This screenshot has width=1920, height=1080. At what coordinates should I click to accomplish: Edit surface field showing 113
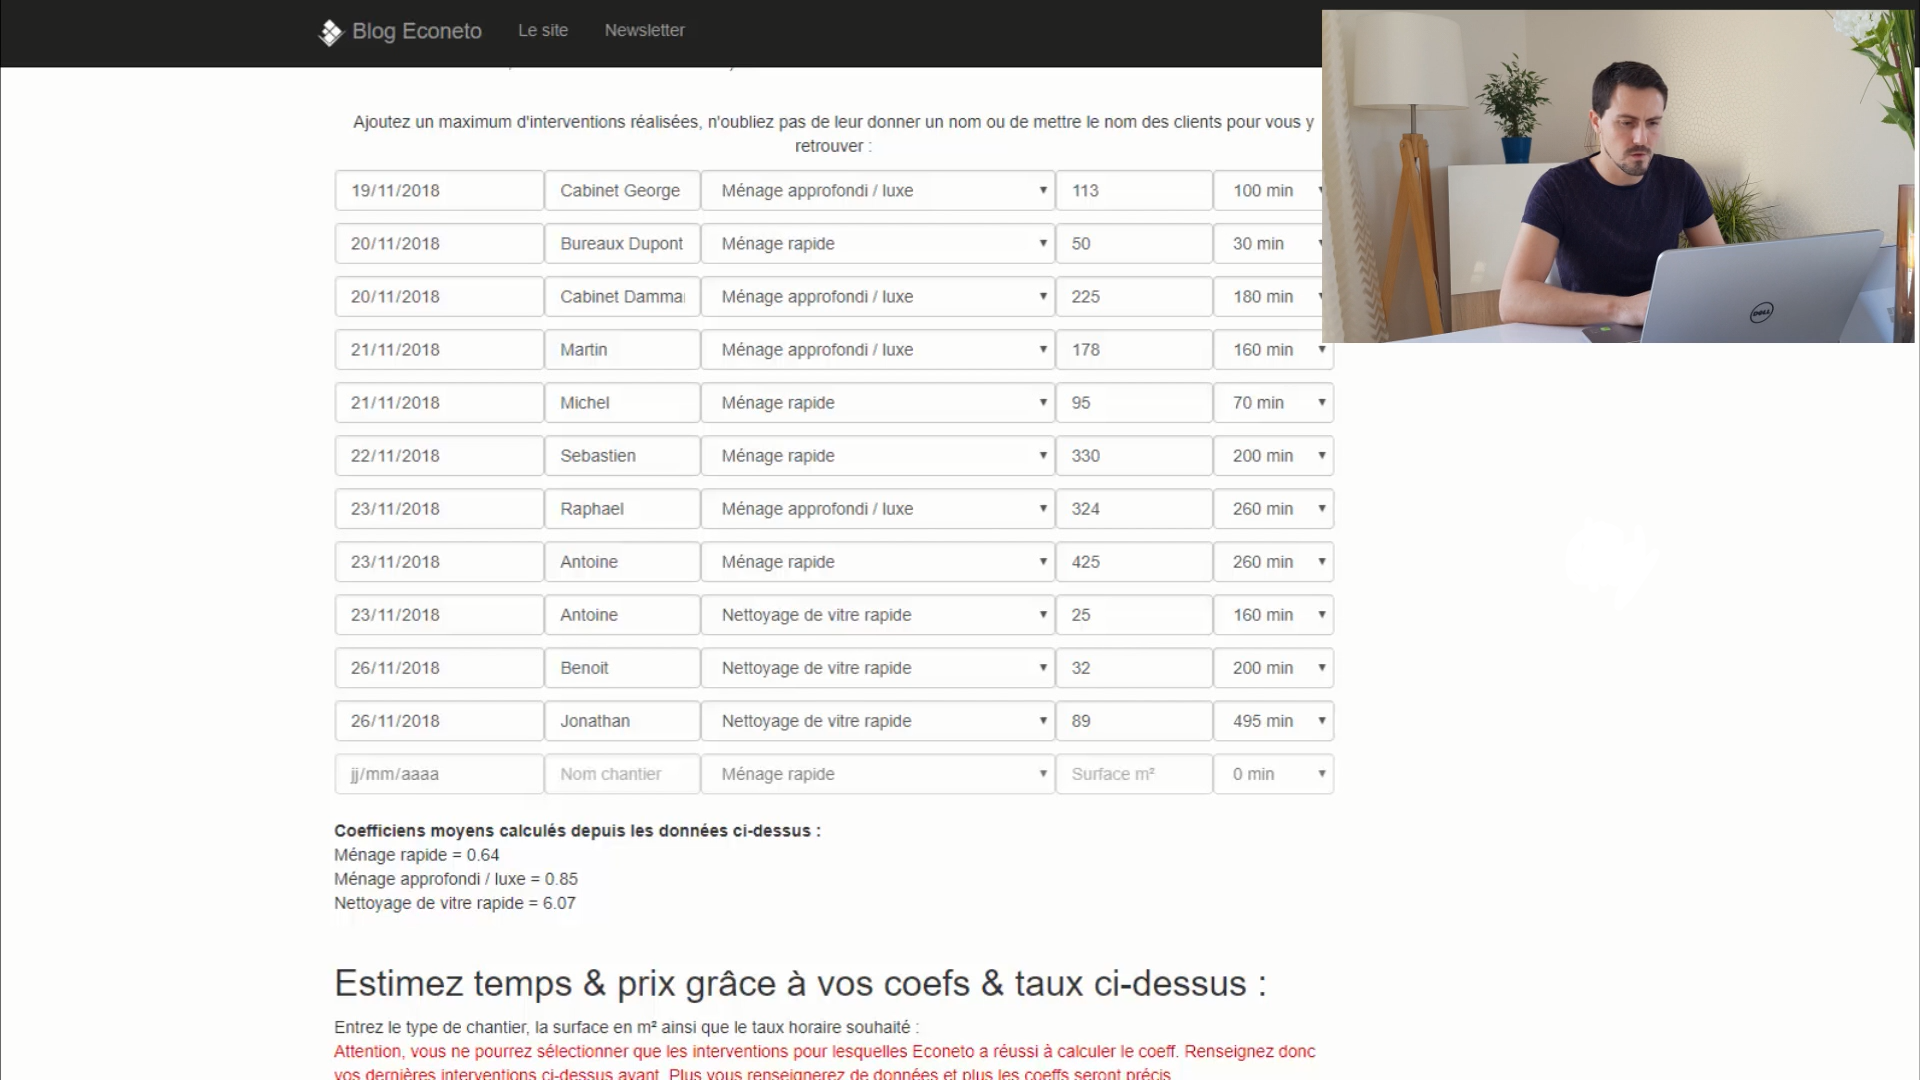pyautogui.click(x=1134, y=190)
